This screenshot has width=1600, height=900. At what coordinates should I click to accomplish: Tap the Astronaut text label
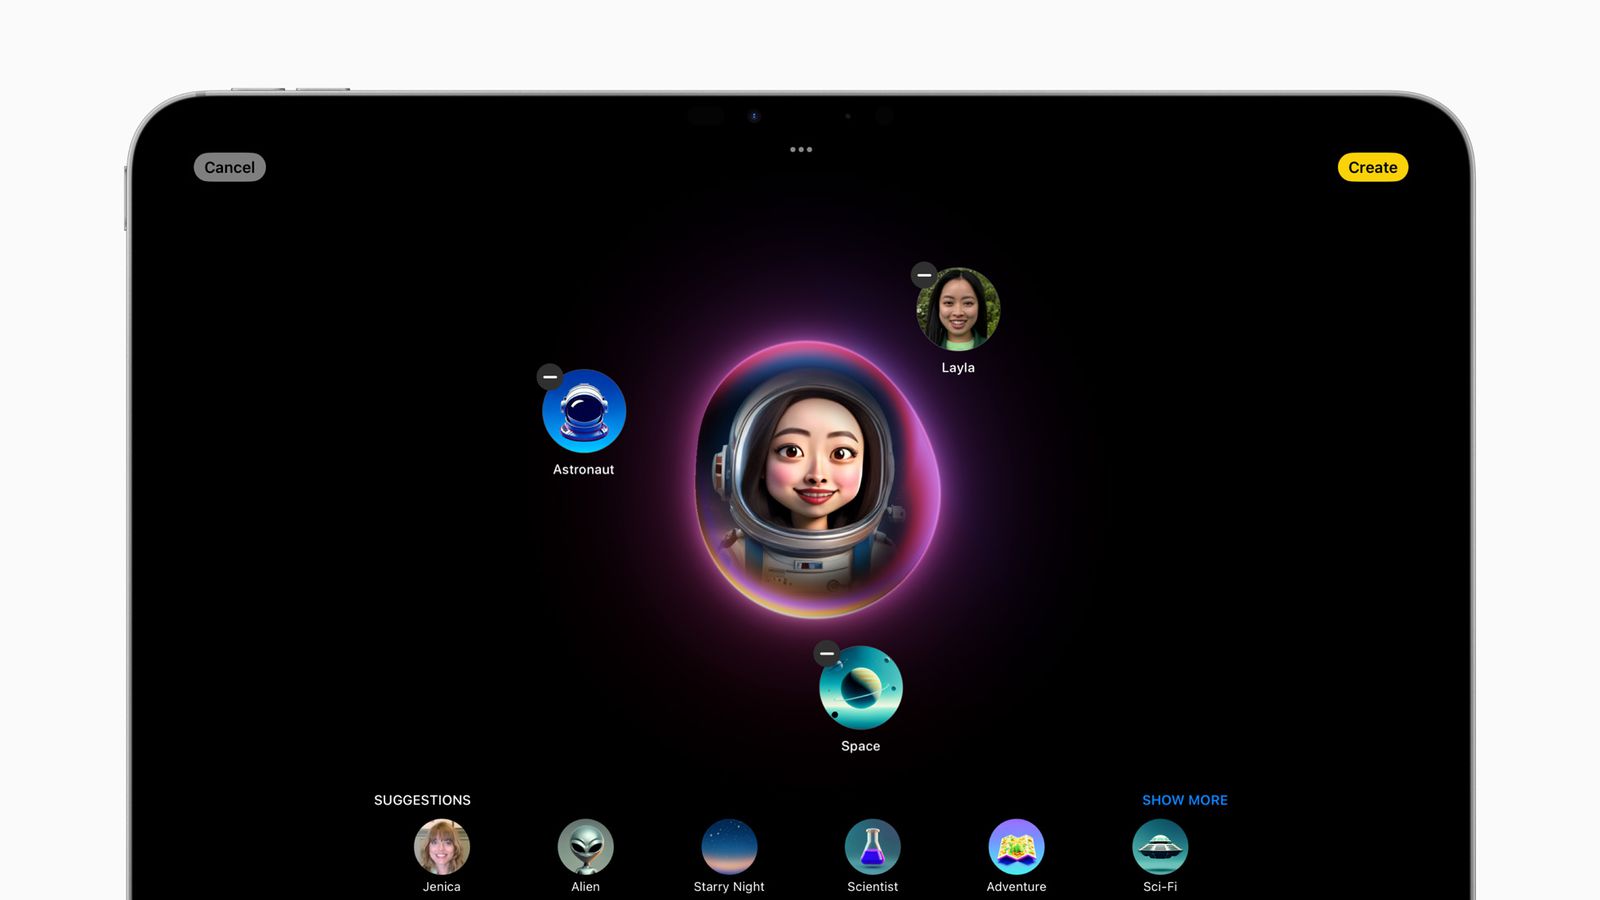click(x=583, y=470)
